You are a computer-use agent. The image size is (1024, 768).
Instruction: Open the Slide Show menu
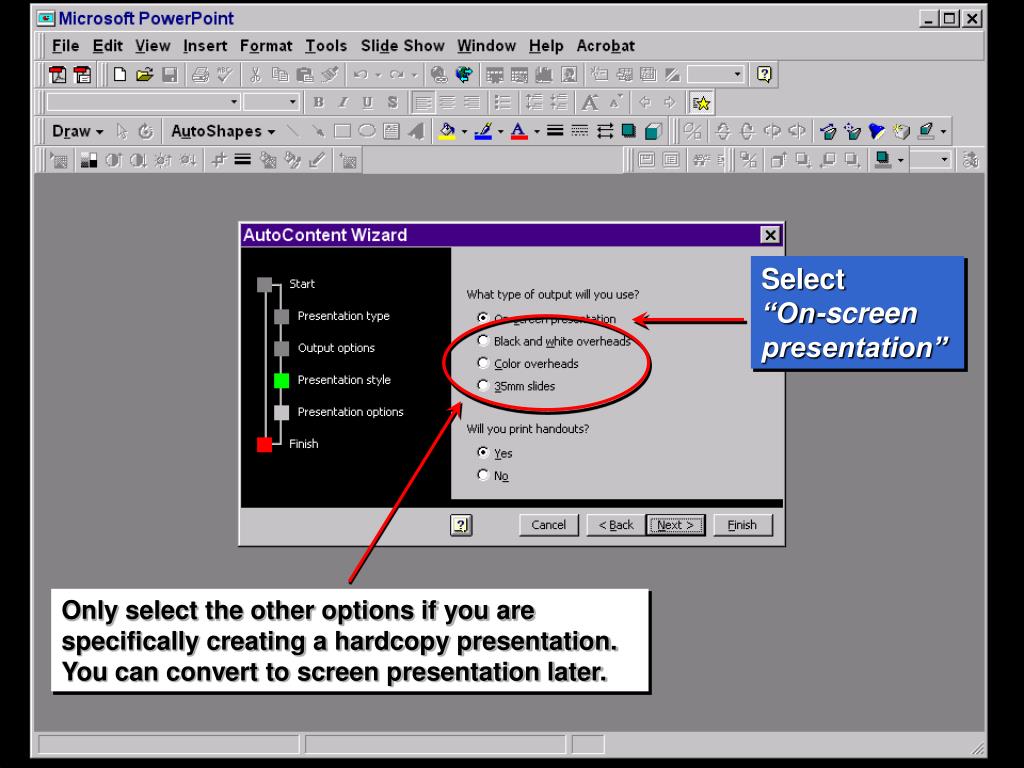402,46
